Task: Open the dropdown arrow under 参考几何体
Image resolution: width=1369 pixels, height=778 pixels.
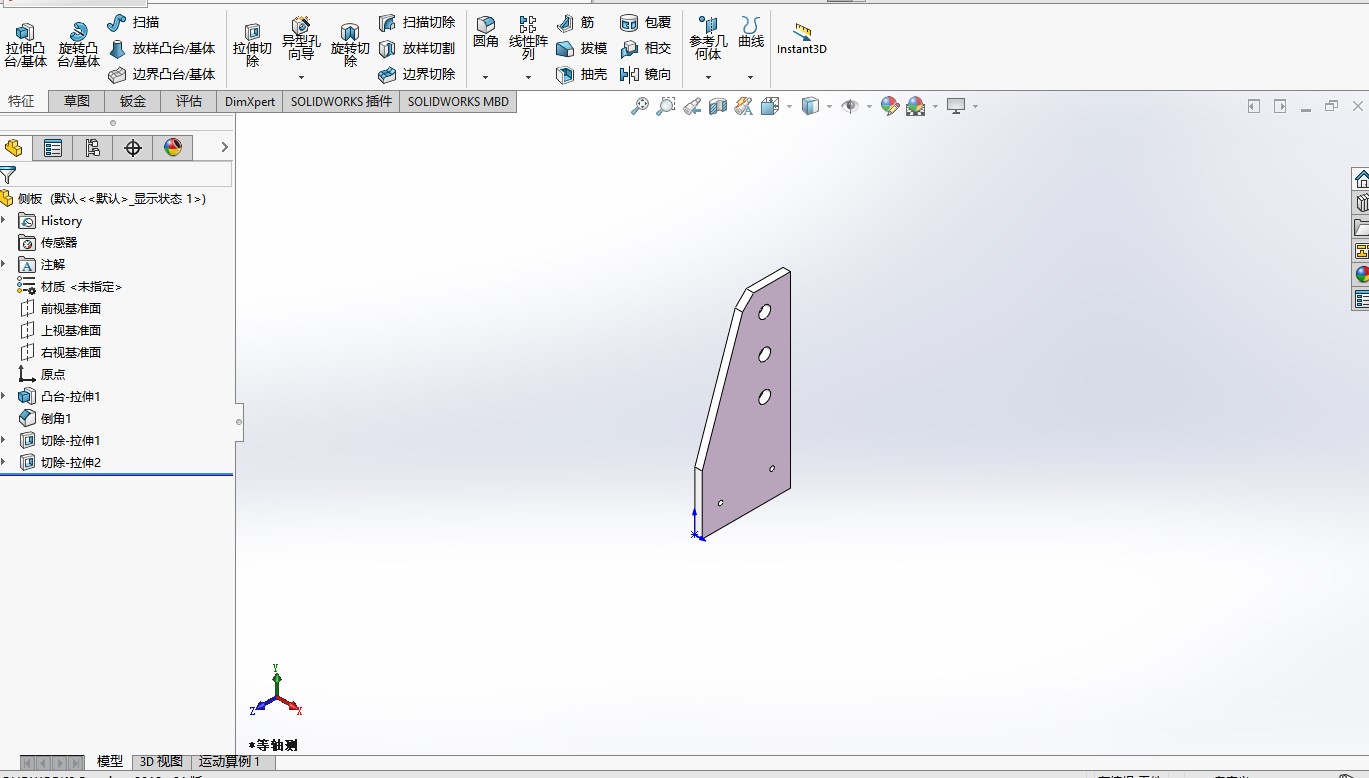Action: tap(708, 77)
